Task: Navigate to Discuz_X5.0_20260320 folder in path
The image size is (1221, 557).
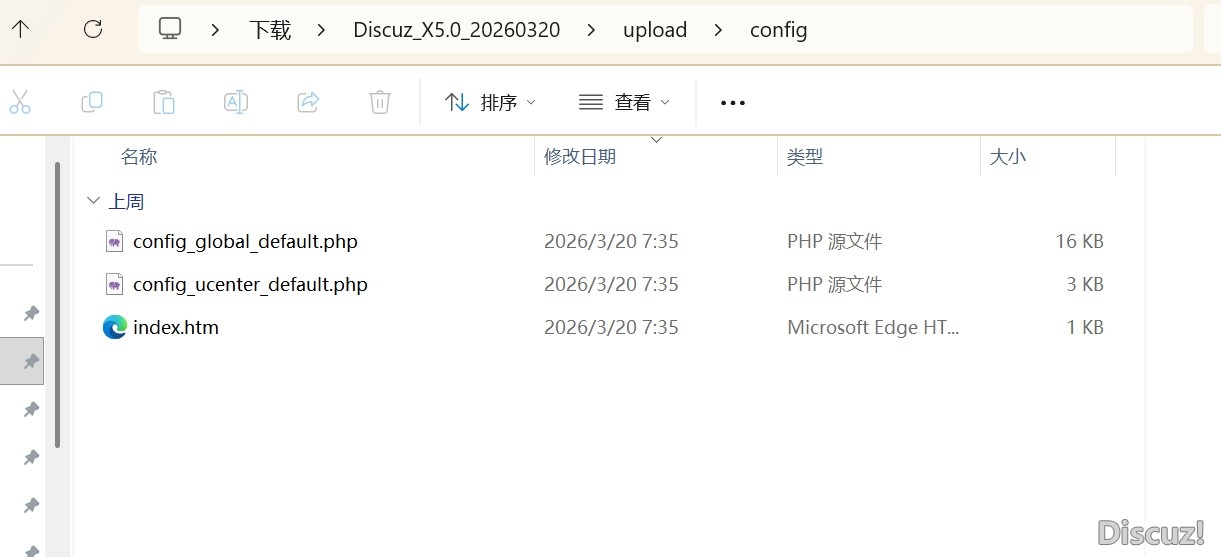Action: point(457,30)
